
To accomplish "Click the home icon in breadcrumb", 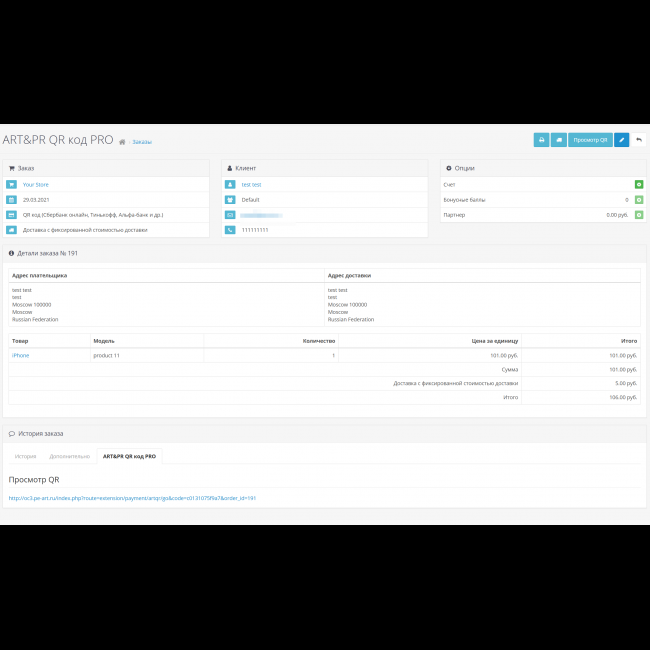I will [122, 142].
